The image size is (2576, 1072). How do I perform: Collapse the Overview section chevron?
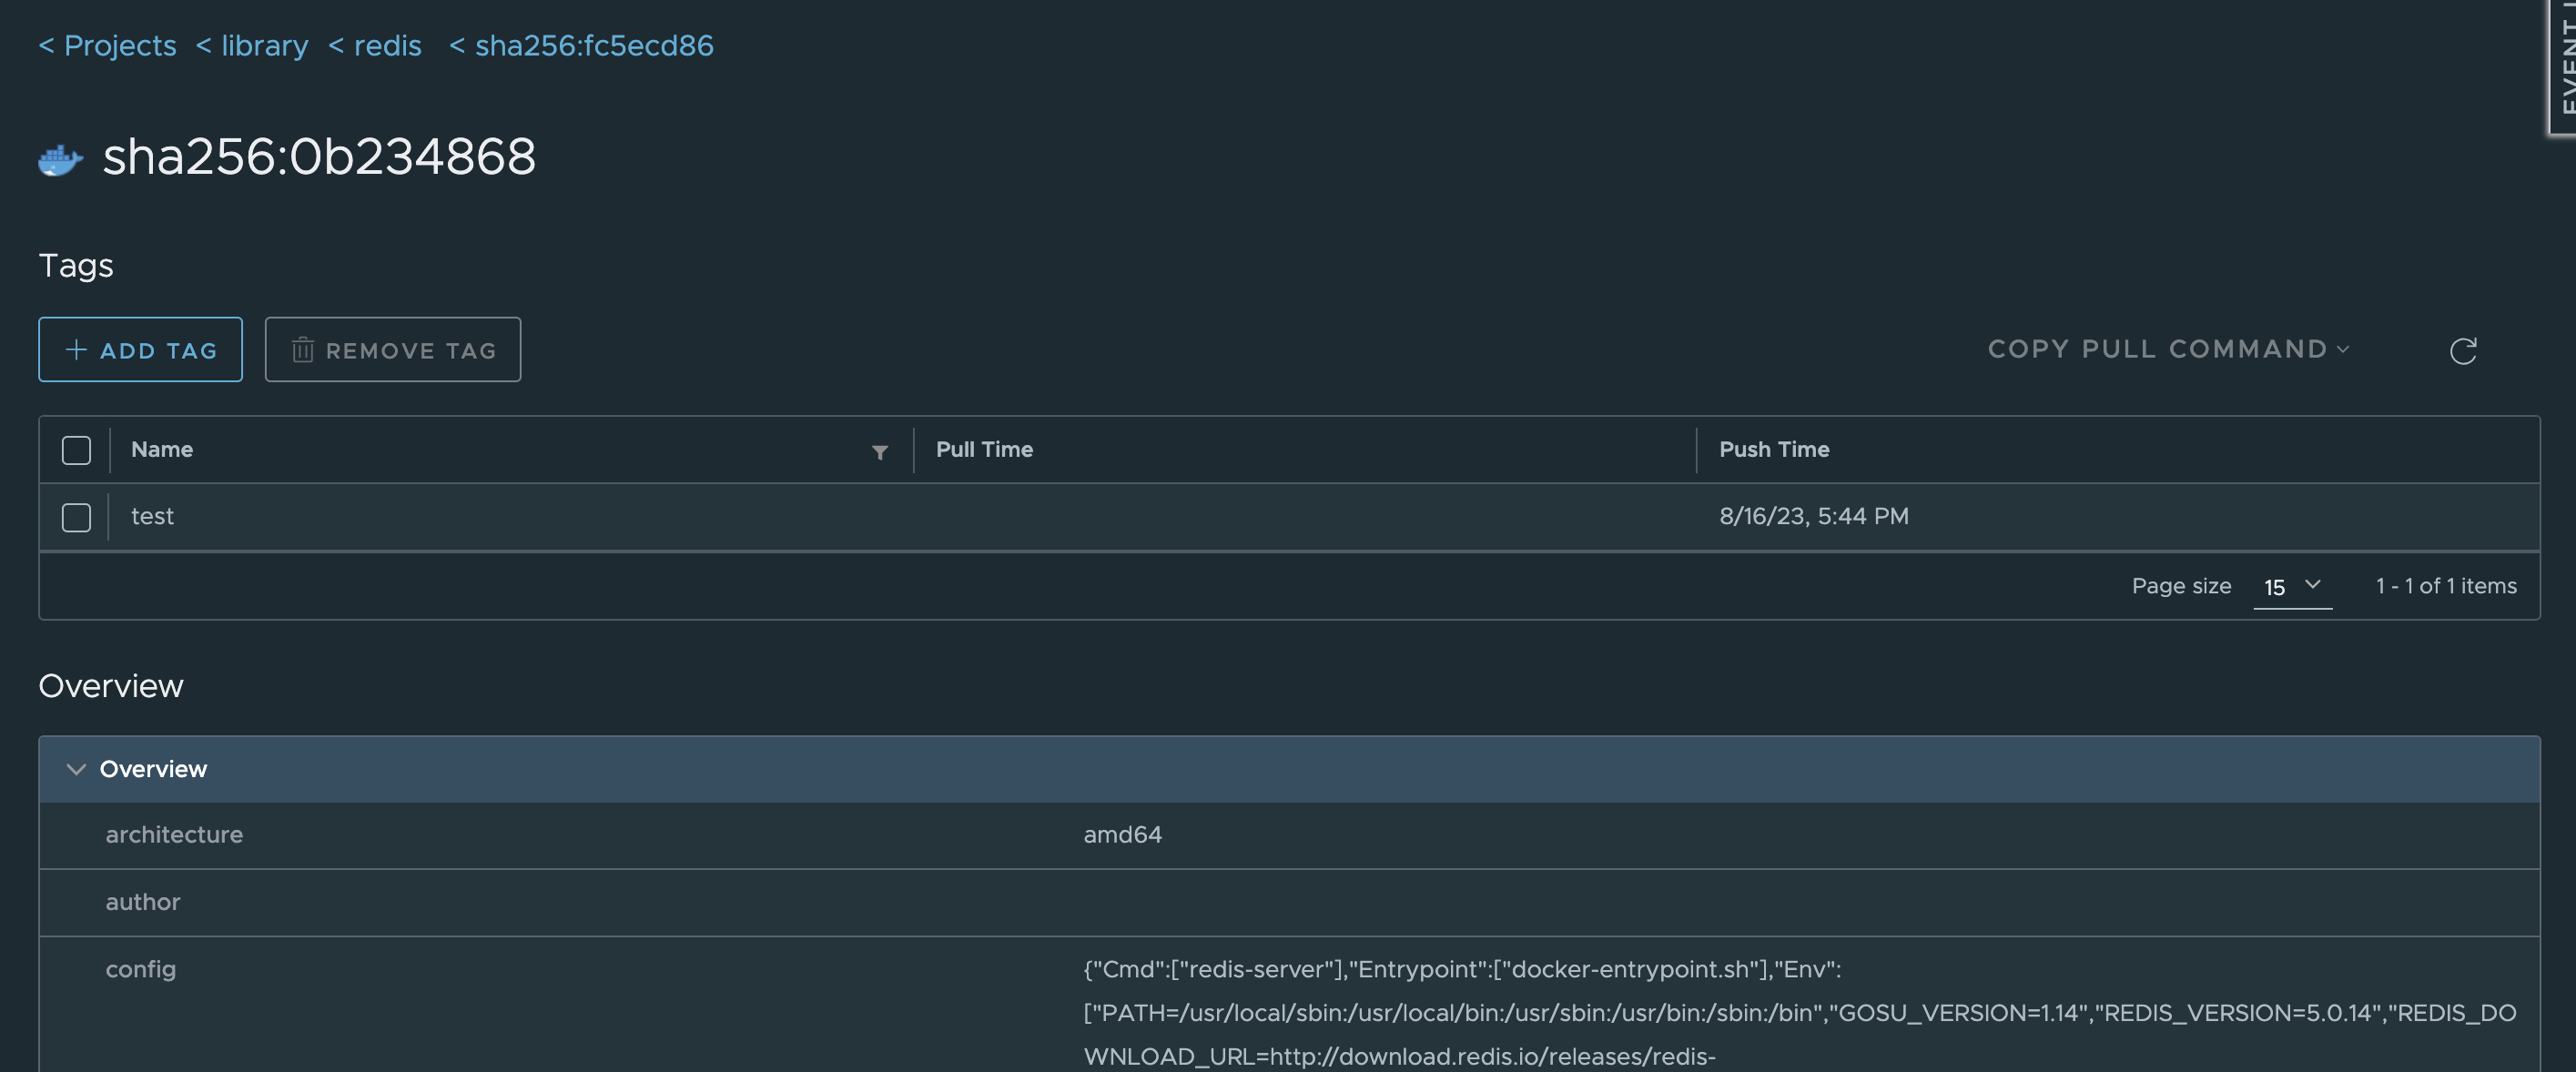76,769
